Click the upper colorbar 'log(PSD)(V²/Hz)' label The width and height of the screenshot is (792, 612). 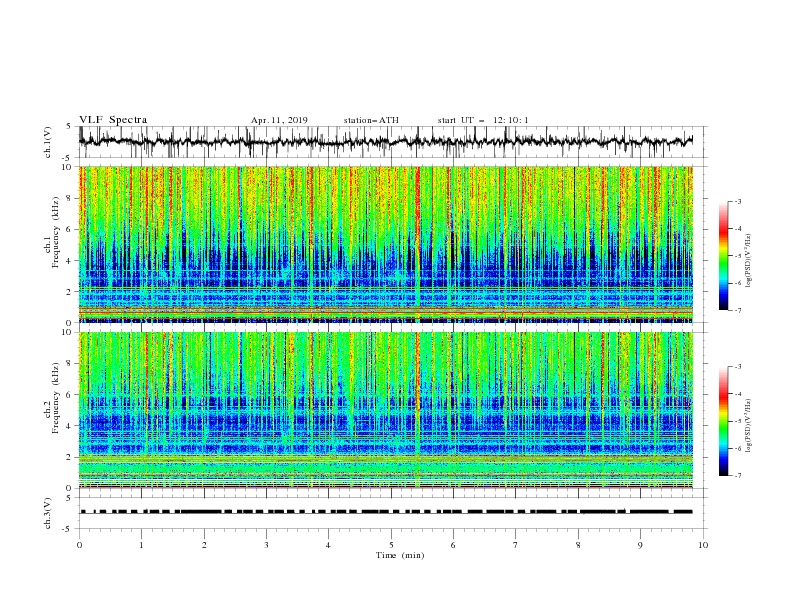point(749,261)
